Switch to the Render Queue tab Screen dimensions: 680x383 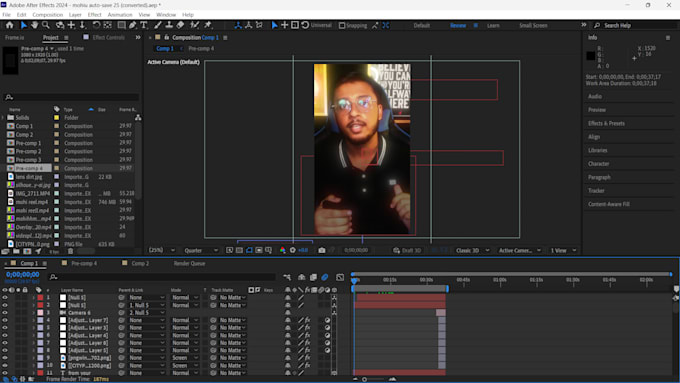coord(190,263)
